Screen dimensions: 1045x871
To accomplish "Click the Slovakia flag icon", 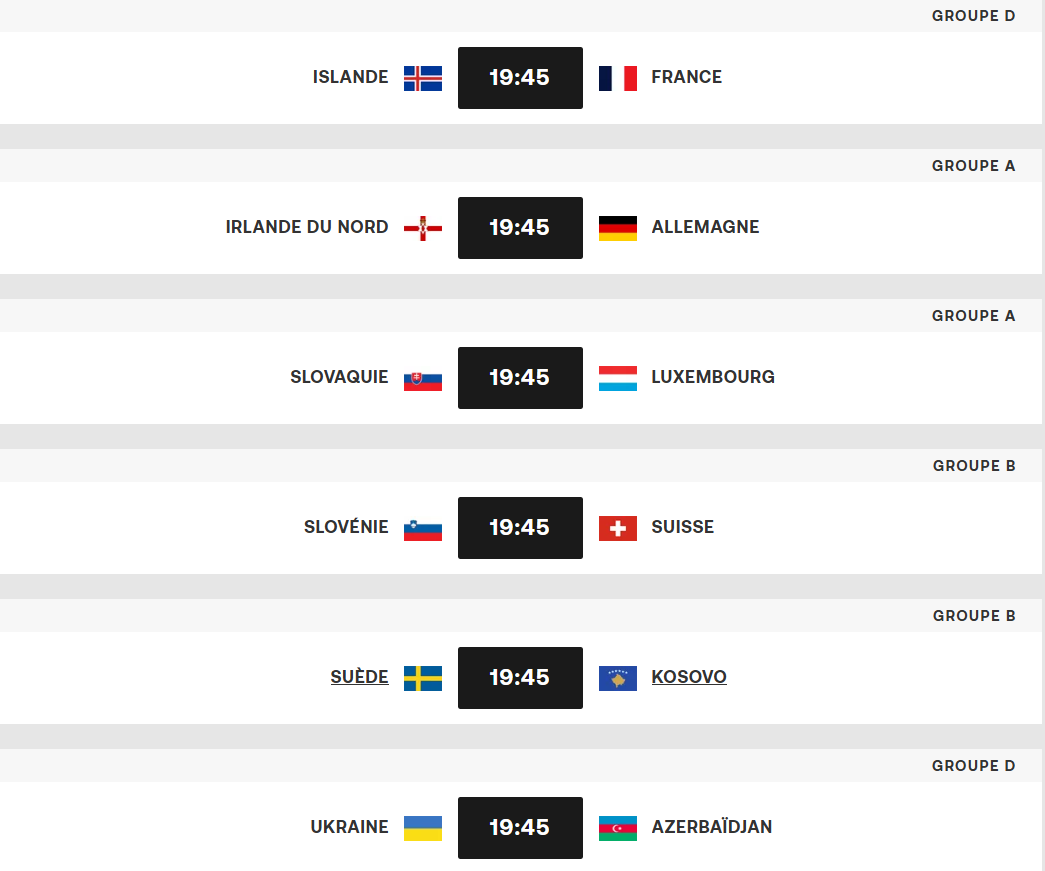I will pos(423,378).
